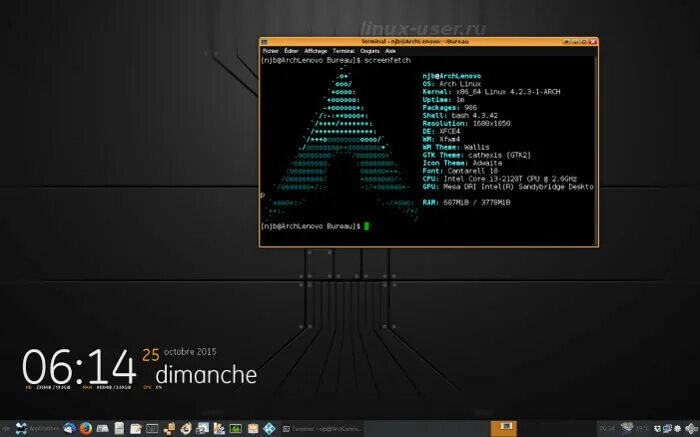Click the desktop clock widget 06:14
700x437 pixels.
[x=79, y=367]
